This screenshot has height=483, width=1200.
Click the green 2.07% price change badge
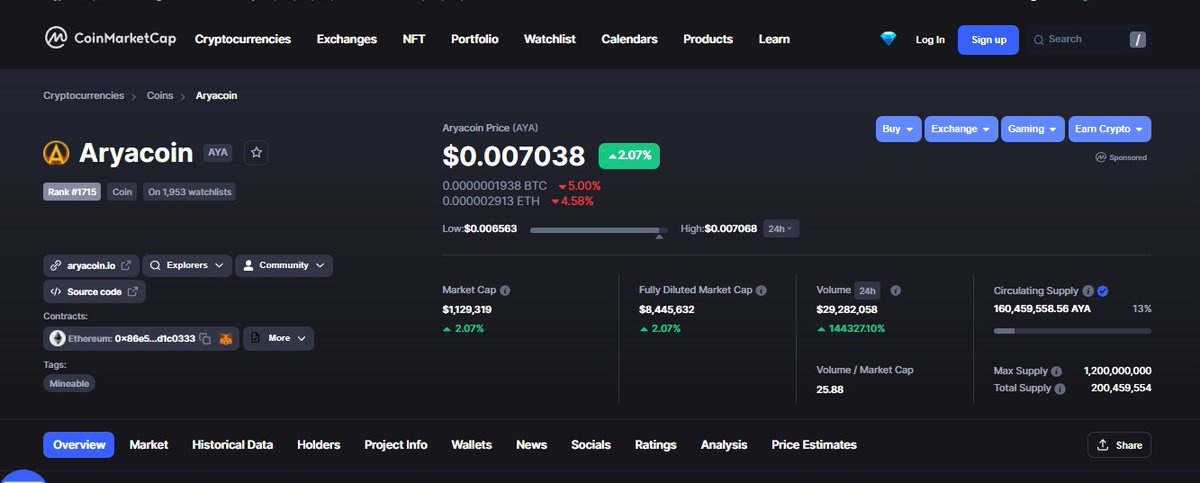(x=629, y=156)
